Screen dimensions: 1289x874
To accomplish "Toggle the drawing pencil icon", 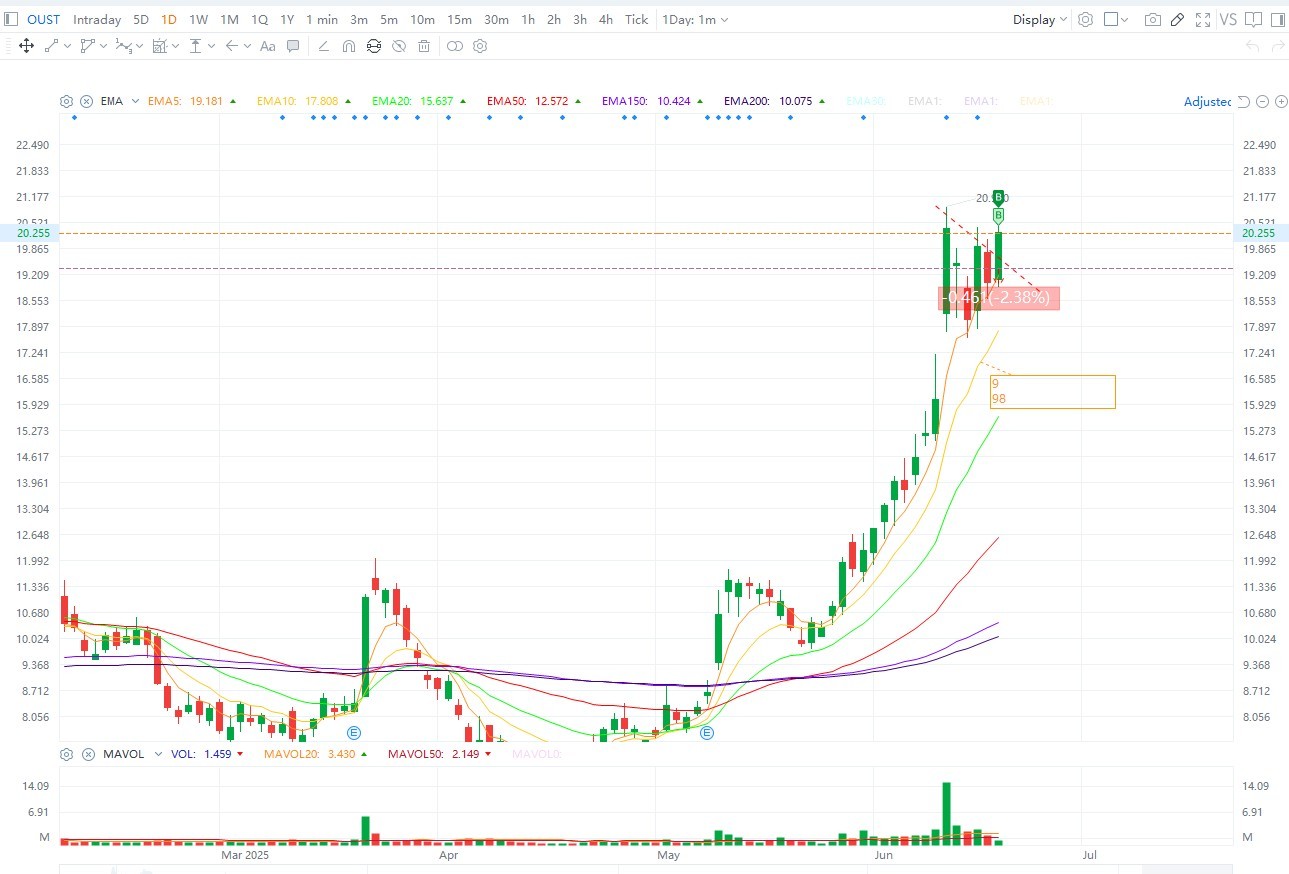I will pos(1178,19).
